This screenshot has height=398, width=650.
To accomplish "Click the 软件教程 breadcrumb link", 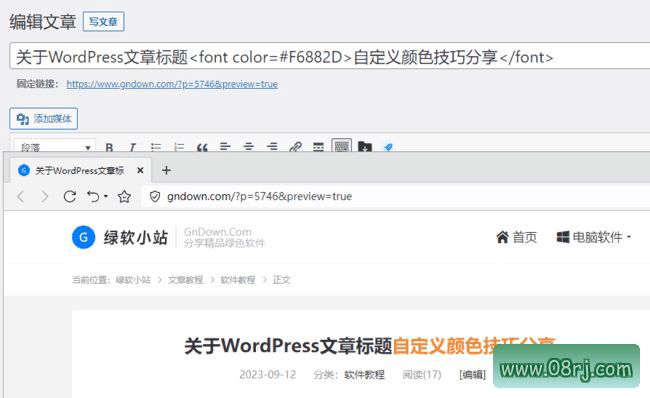I will point(238,280).
